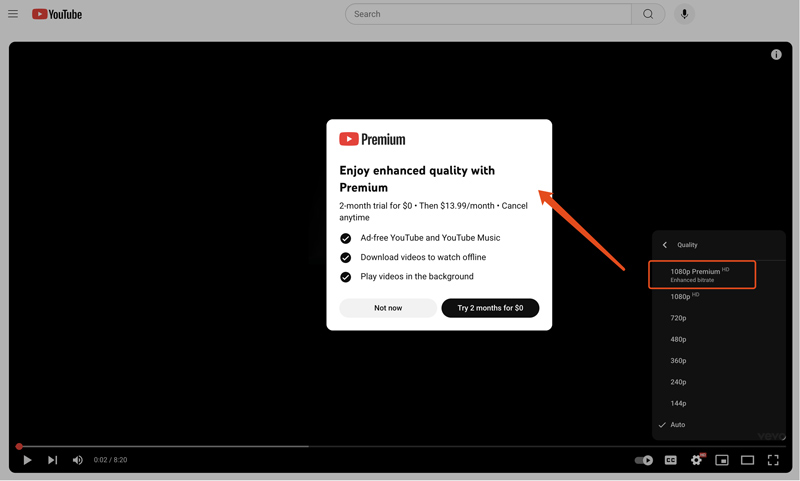Enable miniplayer mode
Image resolution: width=800 pixels, height=481 pixels.
(722, 460)
